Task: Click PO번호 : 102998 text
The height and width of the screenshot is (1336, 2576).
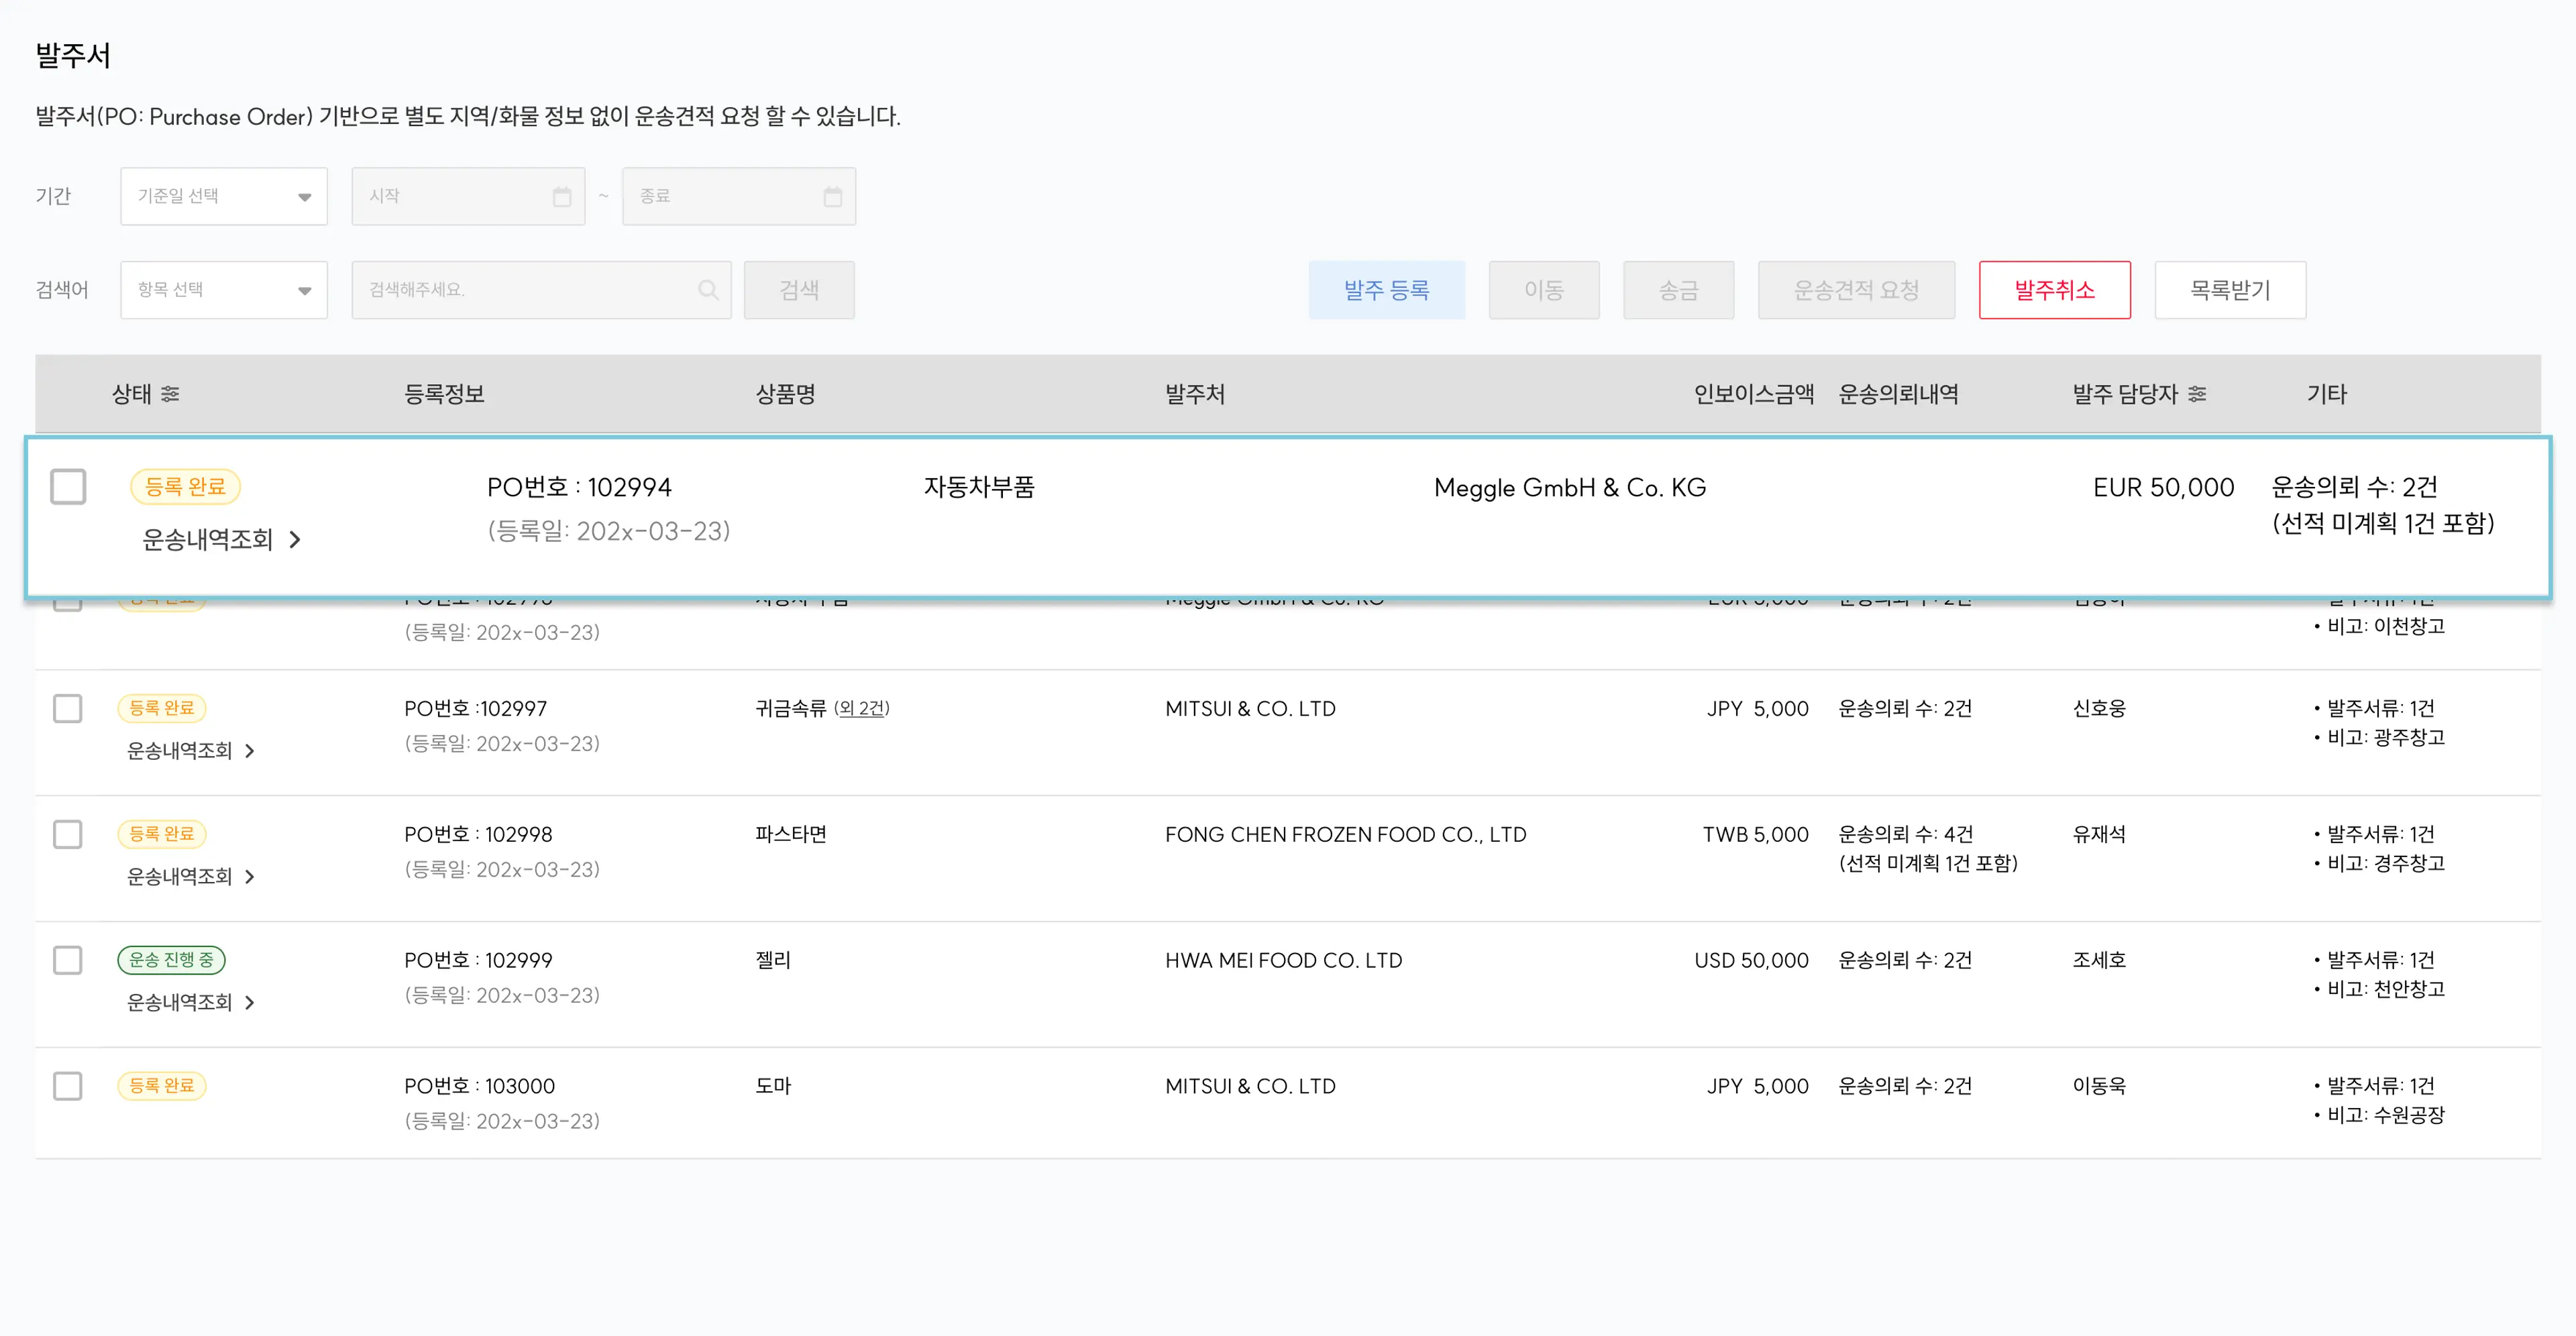Action: [x=478, y=835]
